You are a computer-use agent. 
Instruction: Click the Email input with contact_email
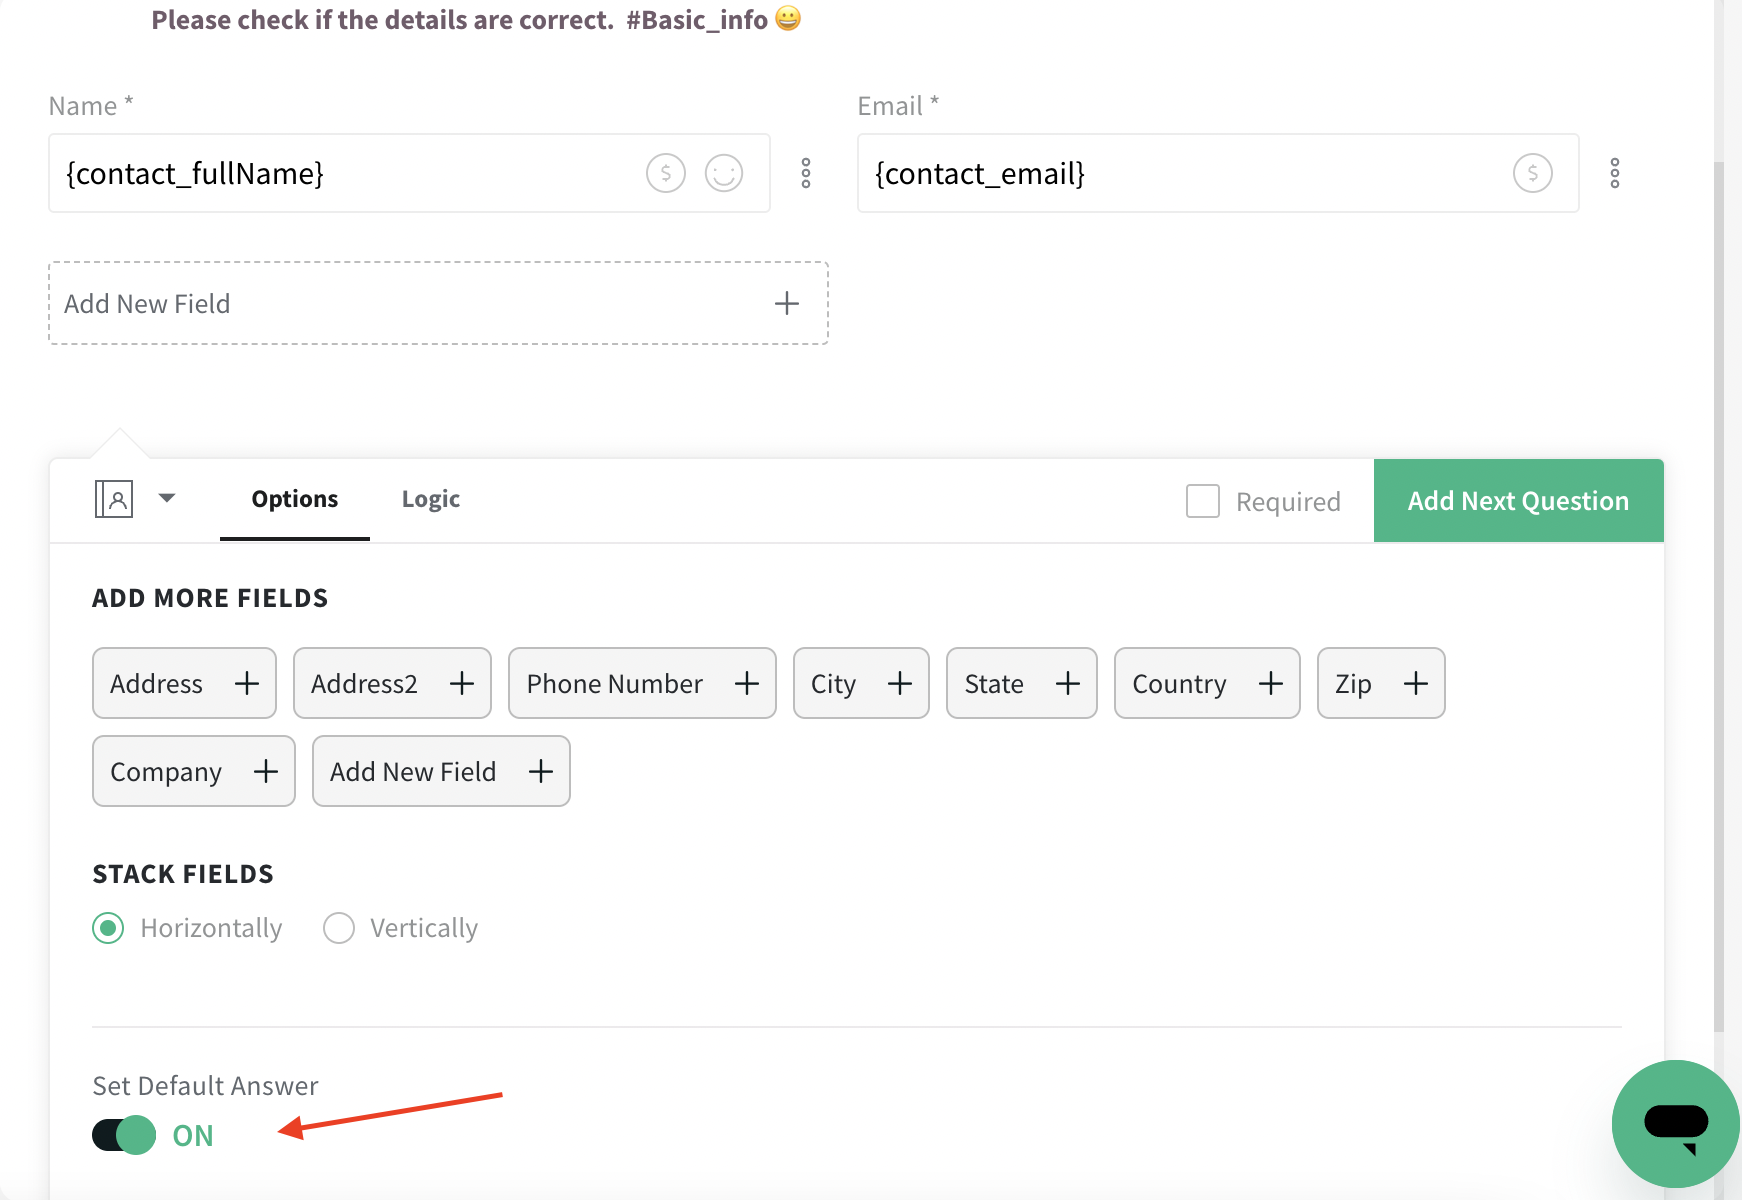tap(1218, 173)
